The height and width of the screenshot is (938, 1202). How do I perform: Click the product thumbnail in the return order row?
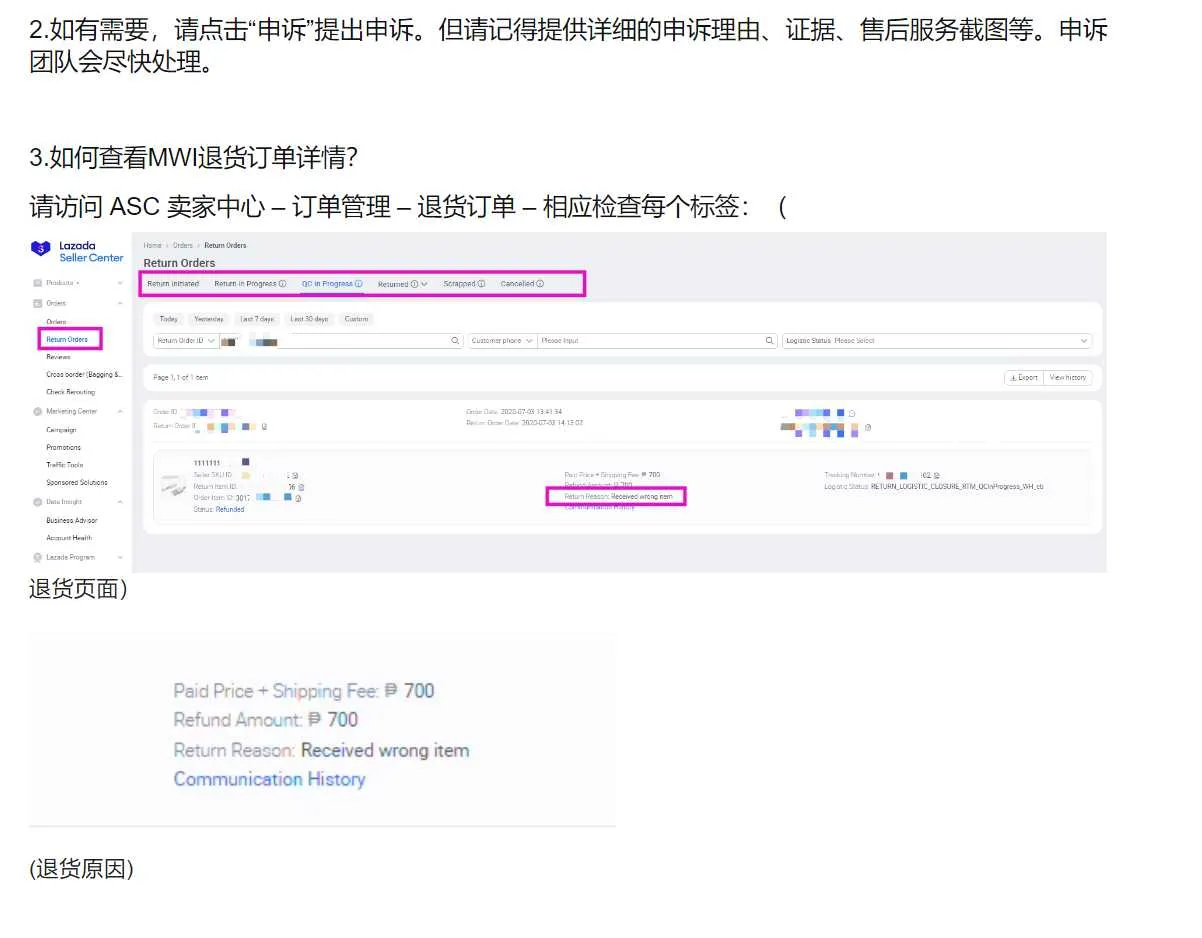(173, 488)
